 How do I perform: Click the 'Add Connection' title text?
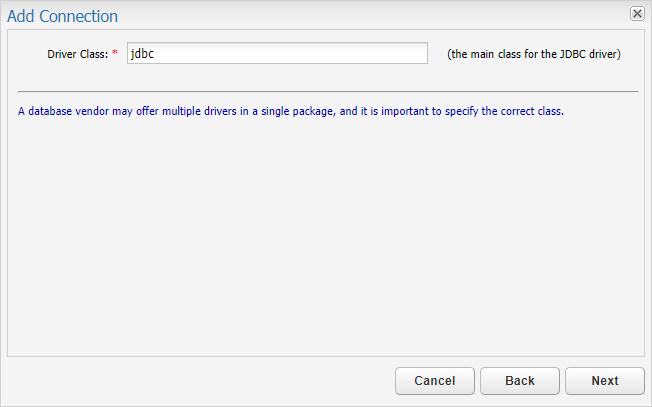(x=62, y=16)
